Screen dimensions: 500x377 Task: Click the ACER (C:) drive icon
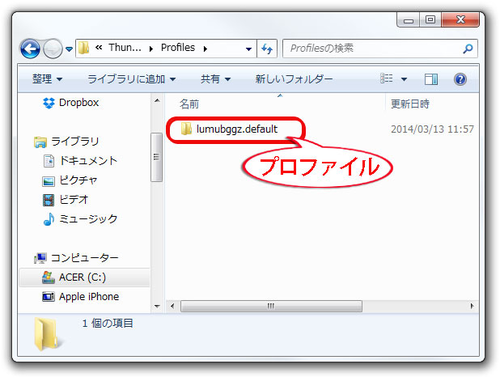(x=48, y=277)
